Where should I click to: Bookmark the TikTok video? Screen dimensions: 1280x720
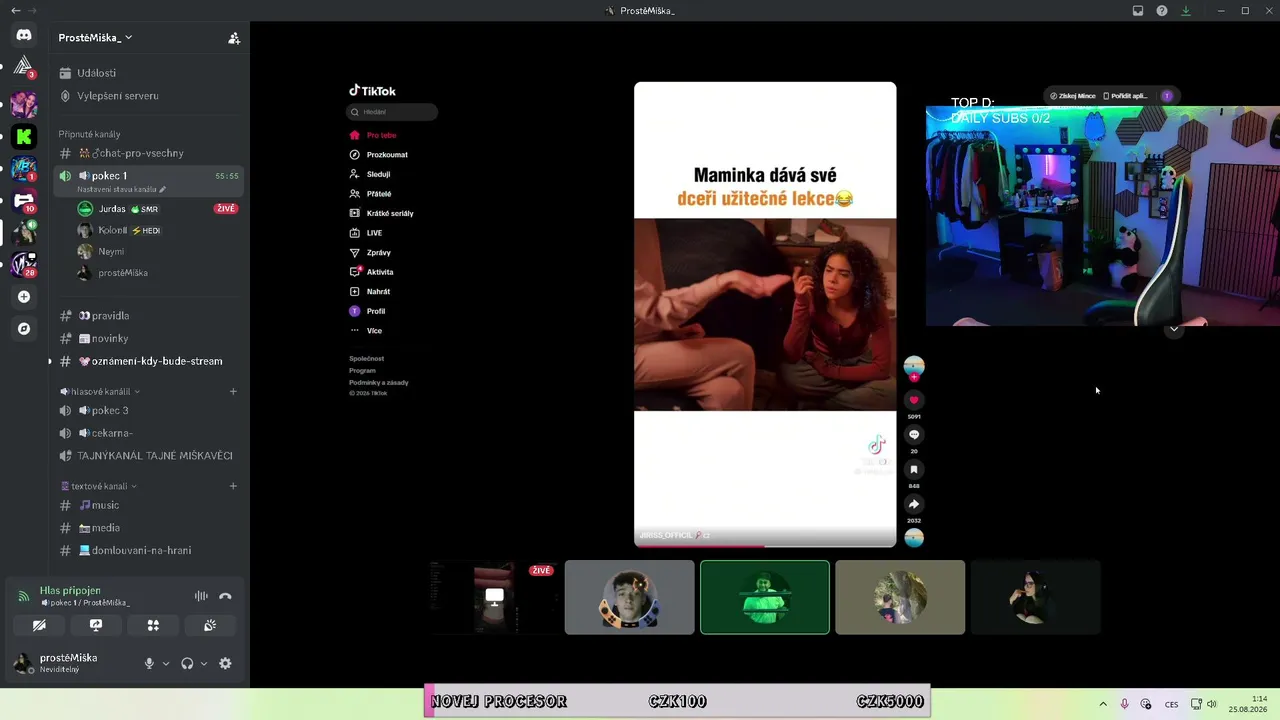coord(913,469)
